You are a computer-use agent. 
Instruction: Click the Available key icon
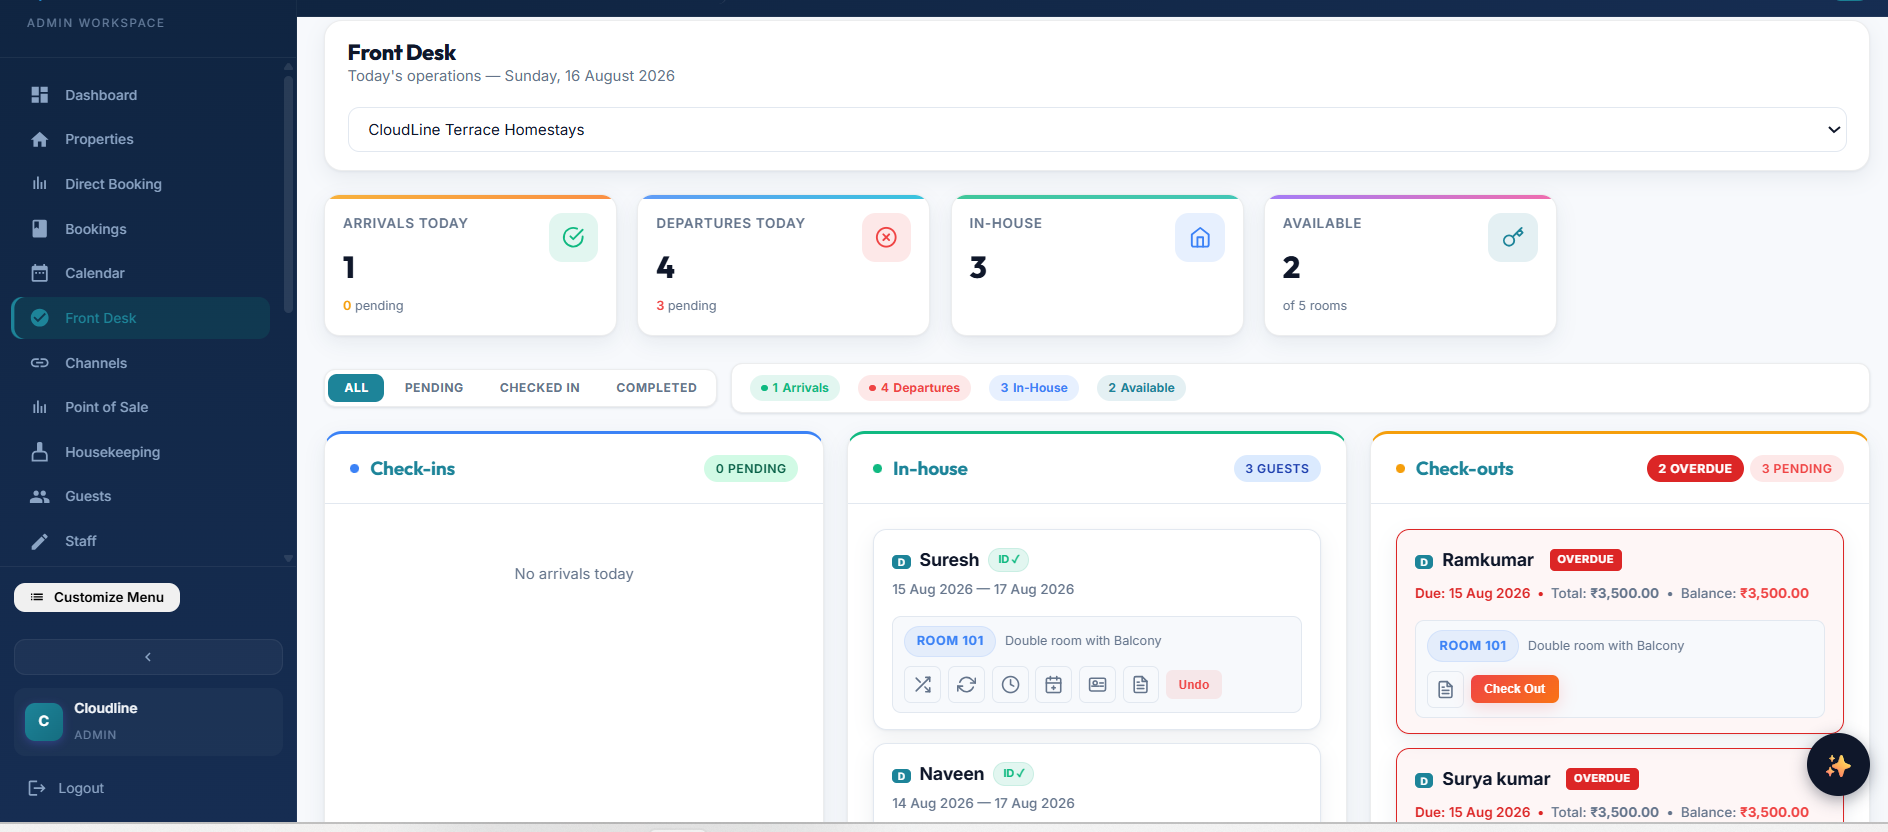[1513, 237]
